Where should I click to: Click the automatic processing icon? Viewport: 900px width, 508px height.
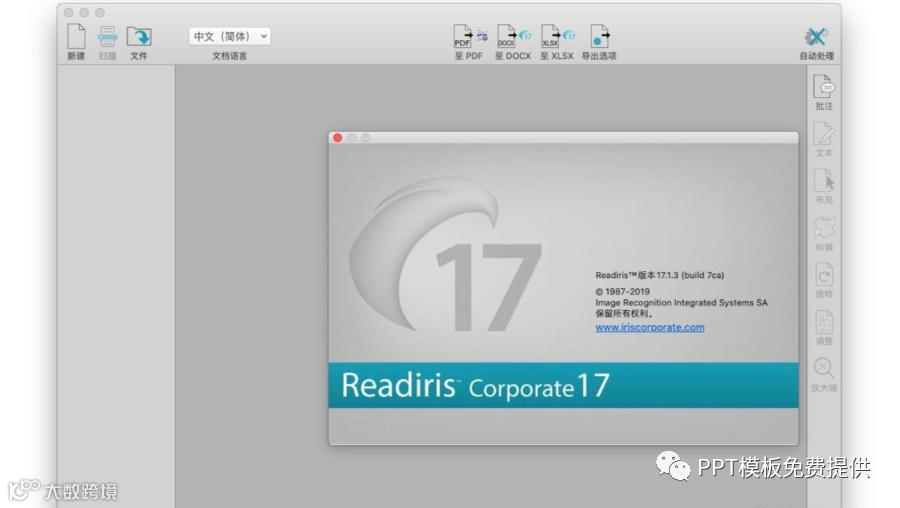816,37
